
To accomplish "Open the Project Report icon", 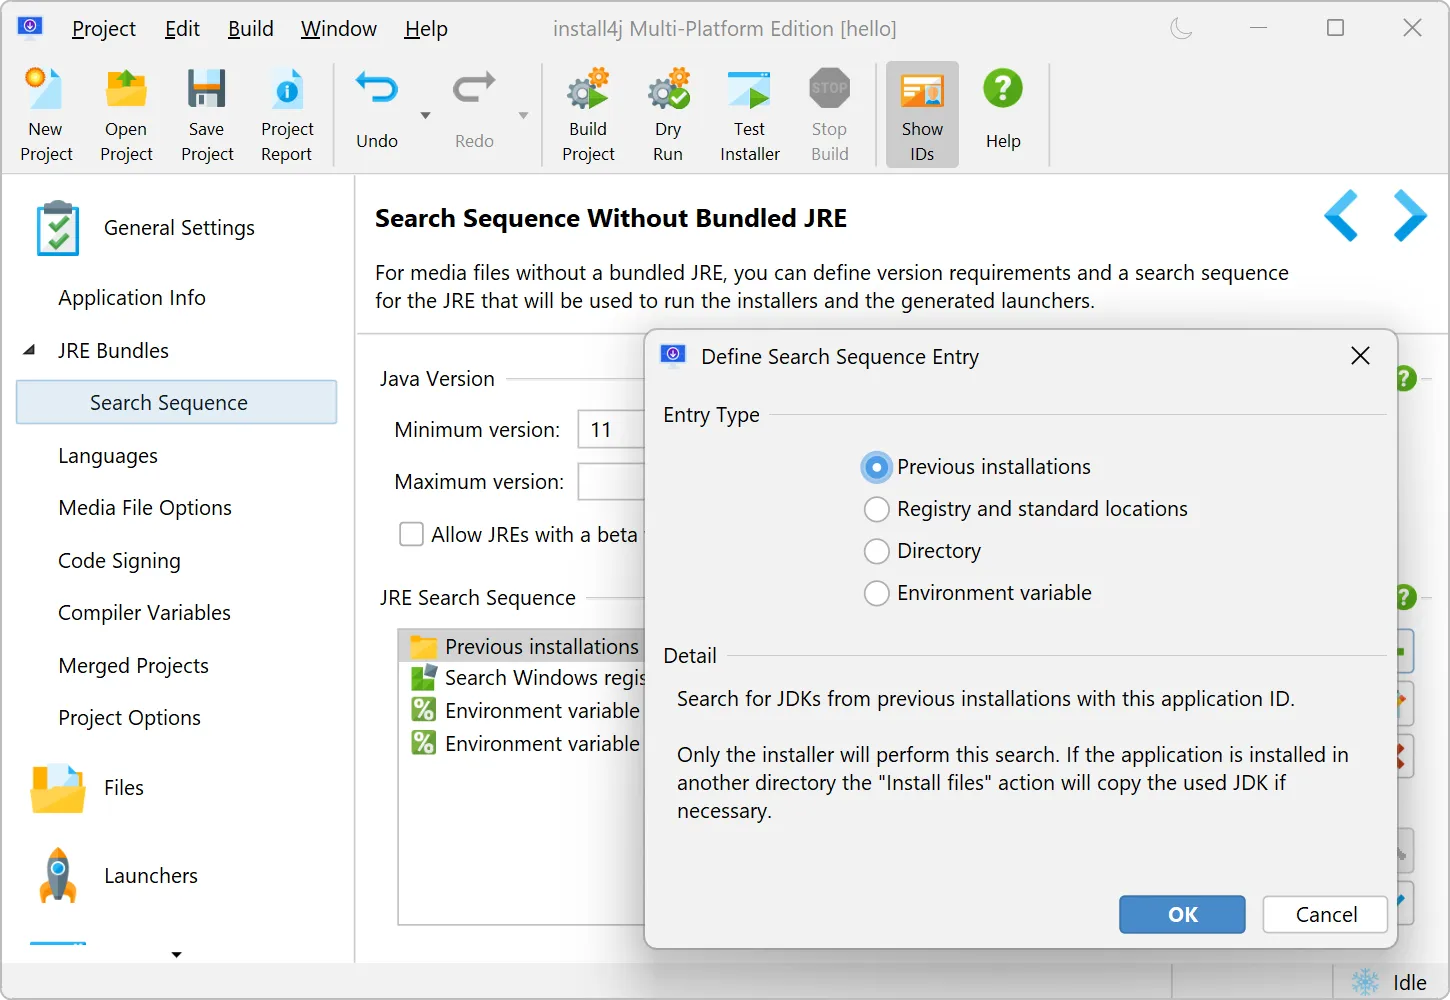I will click(x=287, y=89).
